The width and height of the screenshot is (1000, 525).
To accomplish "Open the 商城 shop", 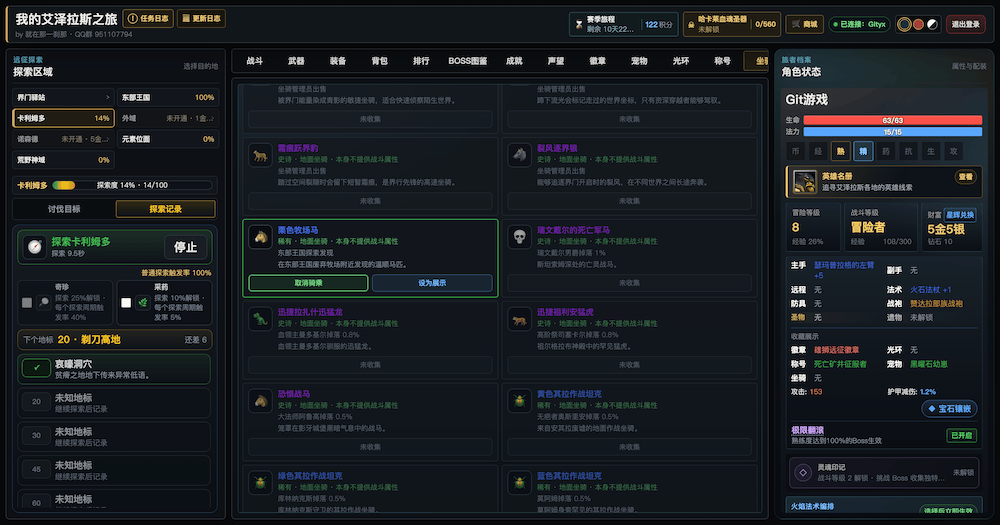I will (x=804, y=24).
